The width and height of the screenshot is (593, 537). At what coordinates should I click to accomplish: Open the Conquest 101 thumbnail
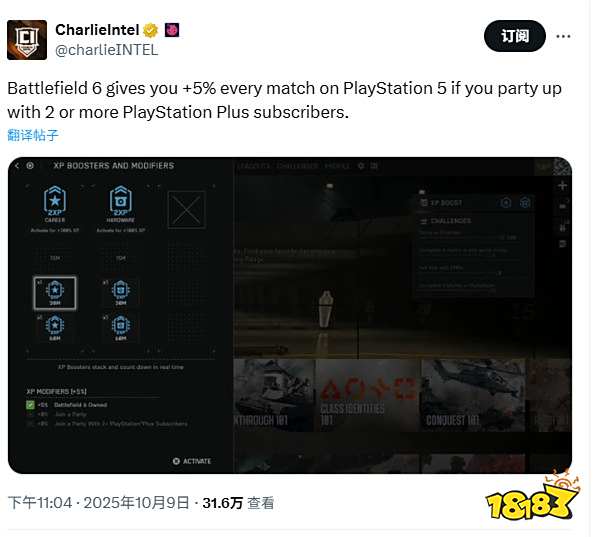[x=473, y=395]
